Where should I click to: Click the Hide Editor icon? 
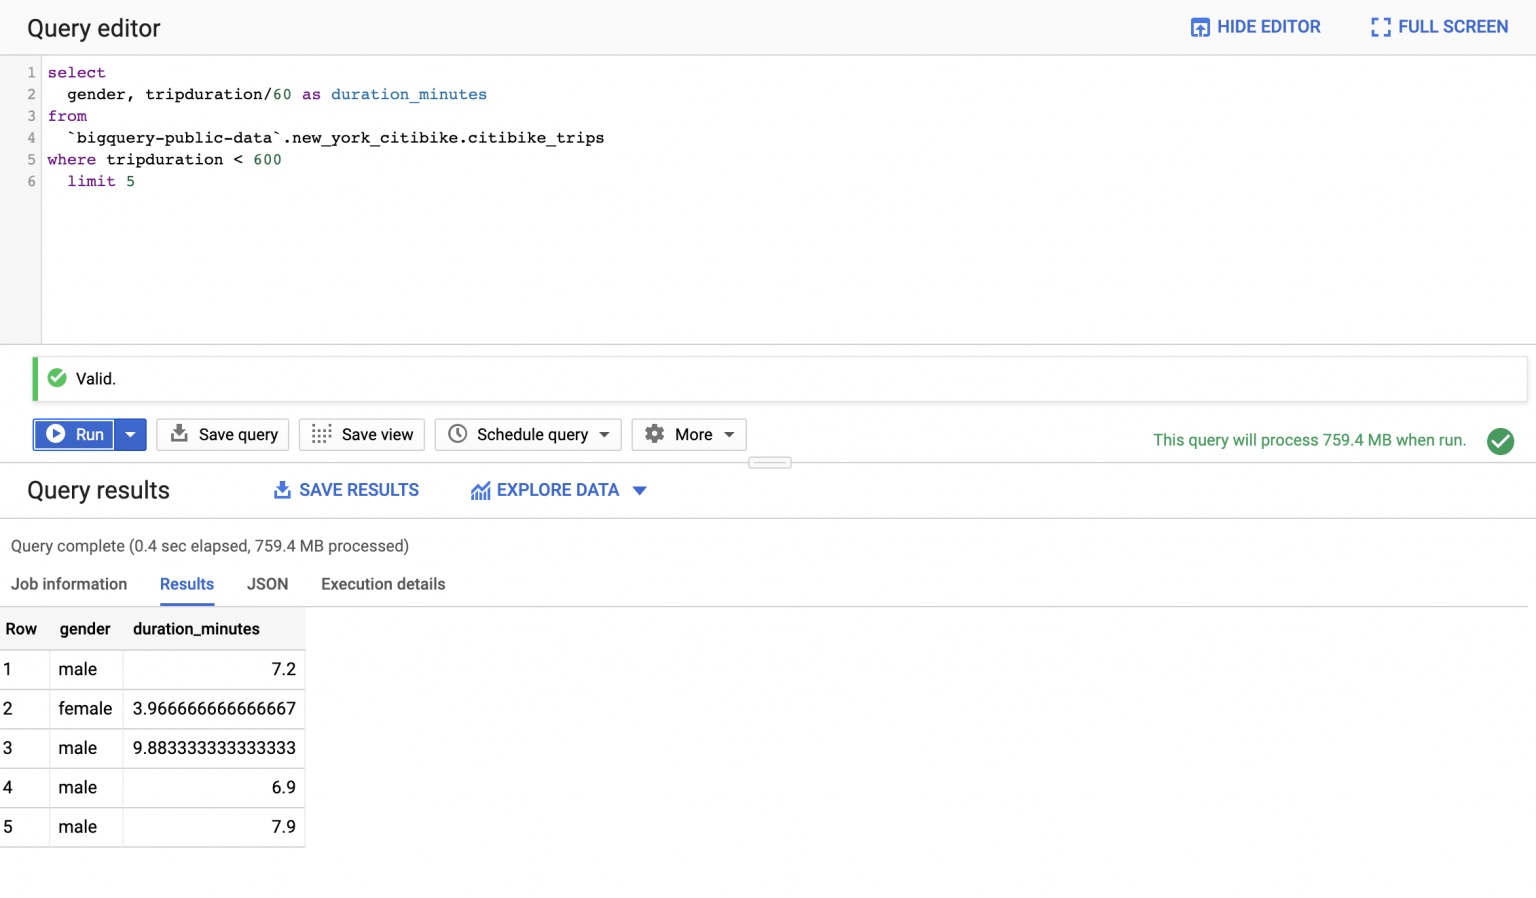[x=1200, y=27]
